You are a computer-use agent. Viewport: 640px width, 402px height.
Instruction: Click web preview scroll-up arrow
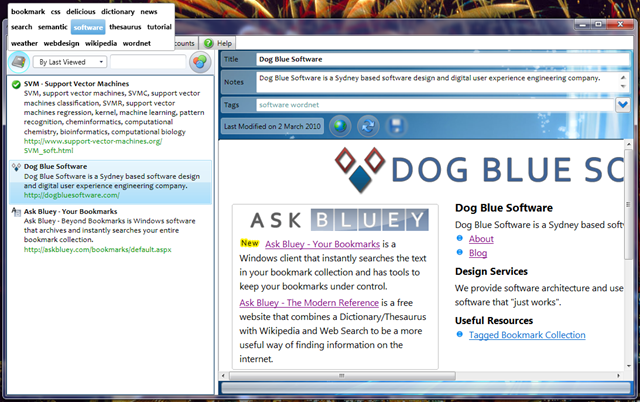[628, 144]
